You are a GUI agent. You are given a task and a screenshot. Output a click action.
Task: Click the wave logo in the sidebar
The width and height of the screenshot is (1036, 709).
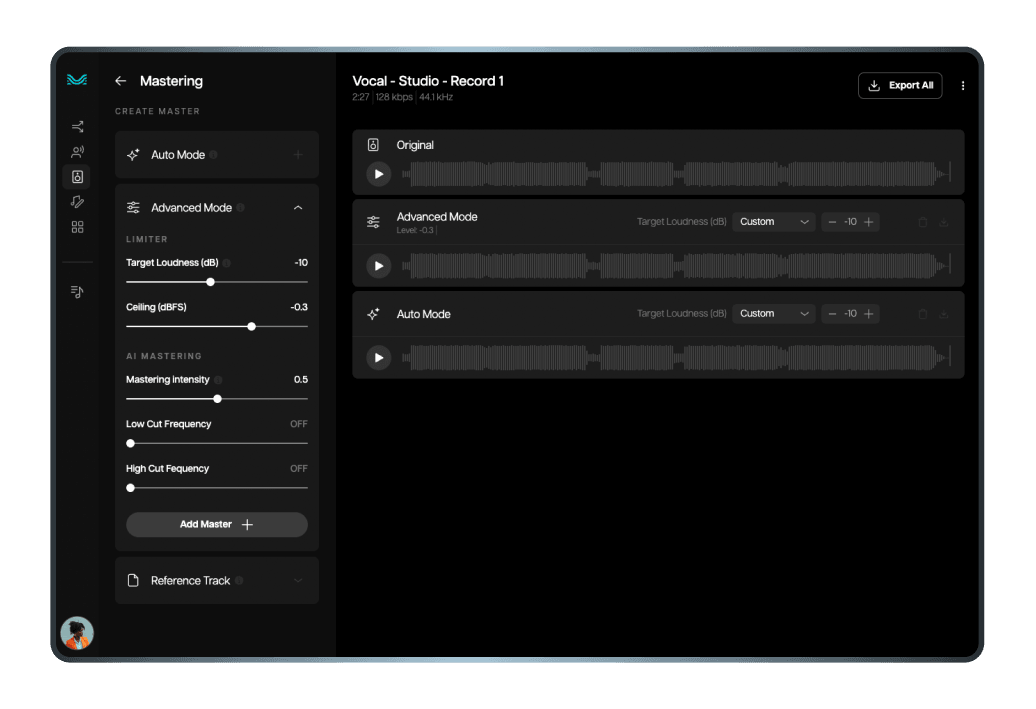[x=77, y=80]
